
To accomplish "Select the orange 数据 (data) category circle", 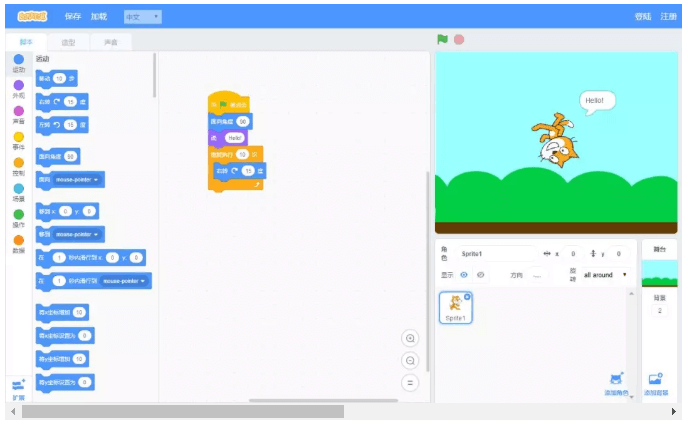I will pyautogui.click(x=18, y=241).
